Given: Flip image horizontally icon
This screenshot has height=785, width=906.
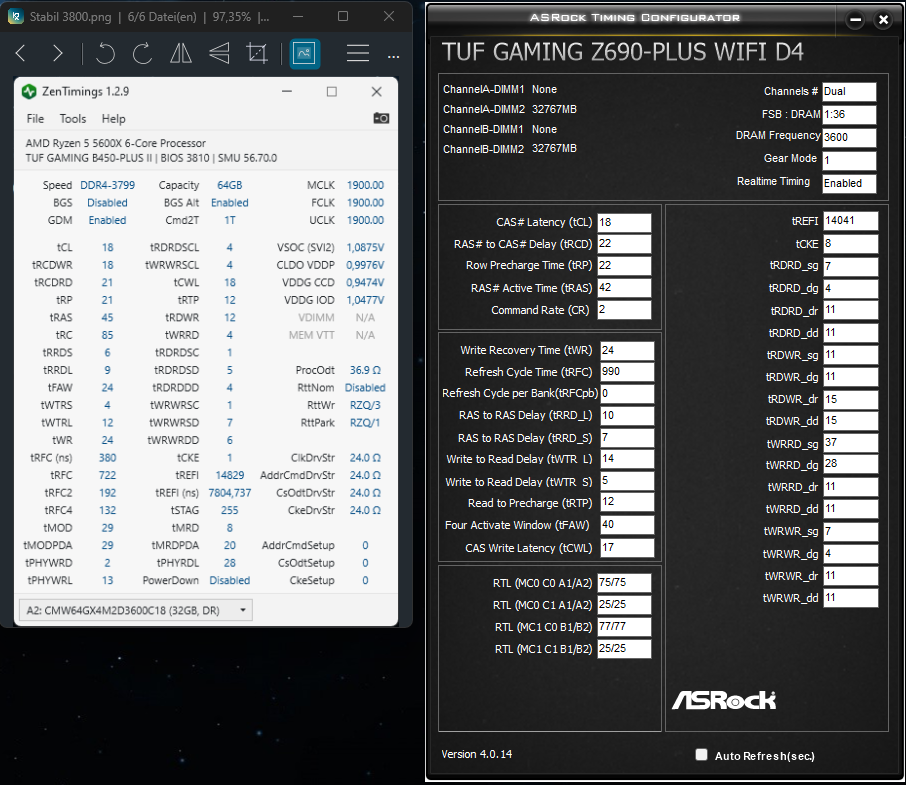Looking at the screenshot, I should [x=181, y=54].
